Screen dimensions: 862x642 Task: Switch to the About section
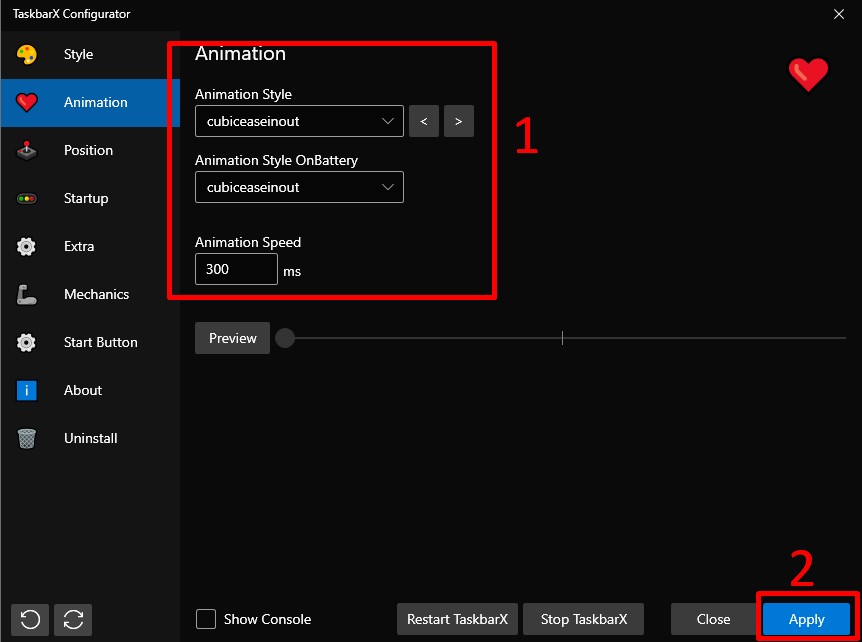[x=83, y=390]
